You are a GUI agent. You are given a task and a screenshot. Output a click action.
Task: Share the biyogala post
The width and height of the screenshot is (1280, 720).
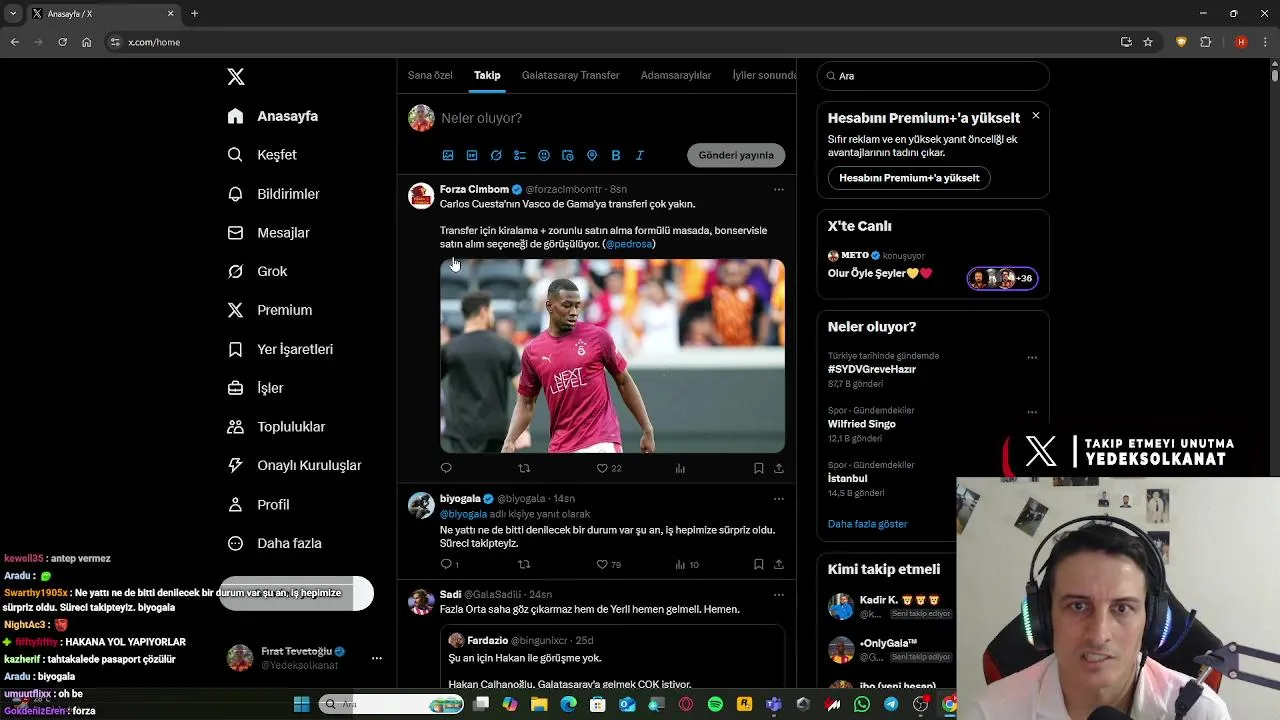point(779,564)
